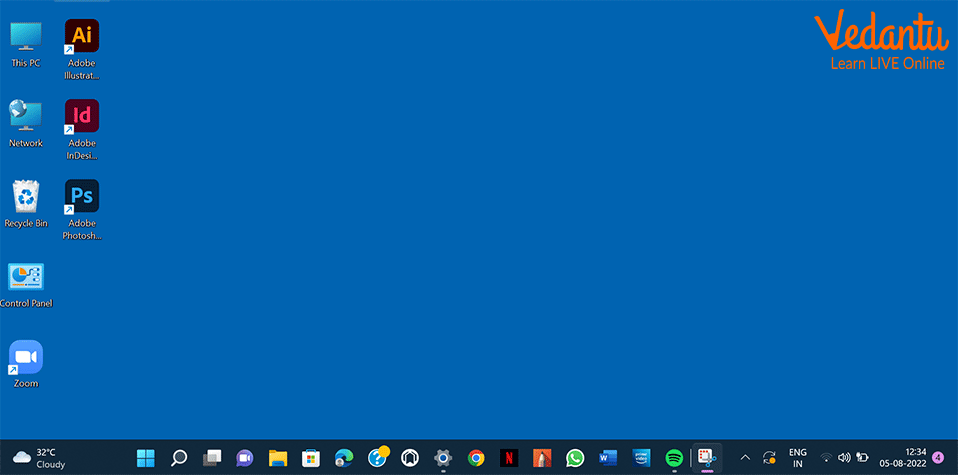This screenshot has height=475, width=958.
Task: Open Microsoft Word from the taskbar
Action: pos(608,458)
